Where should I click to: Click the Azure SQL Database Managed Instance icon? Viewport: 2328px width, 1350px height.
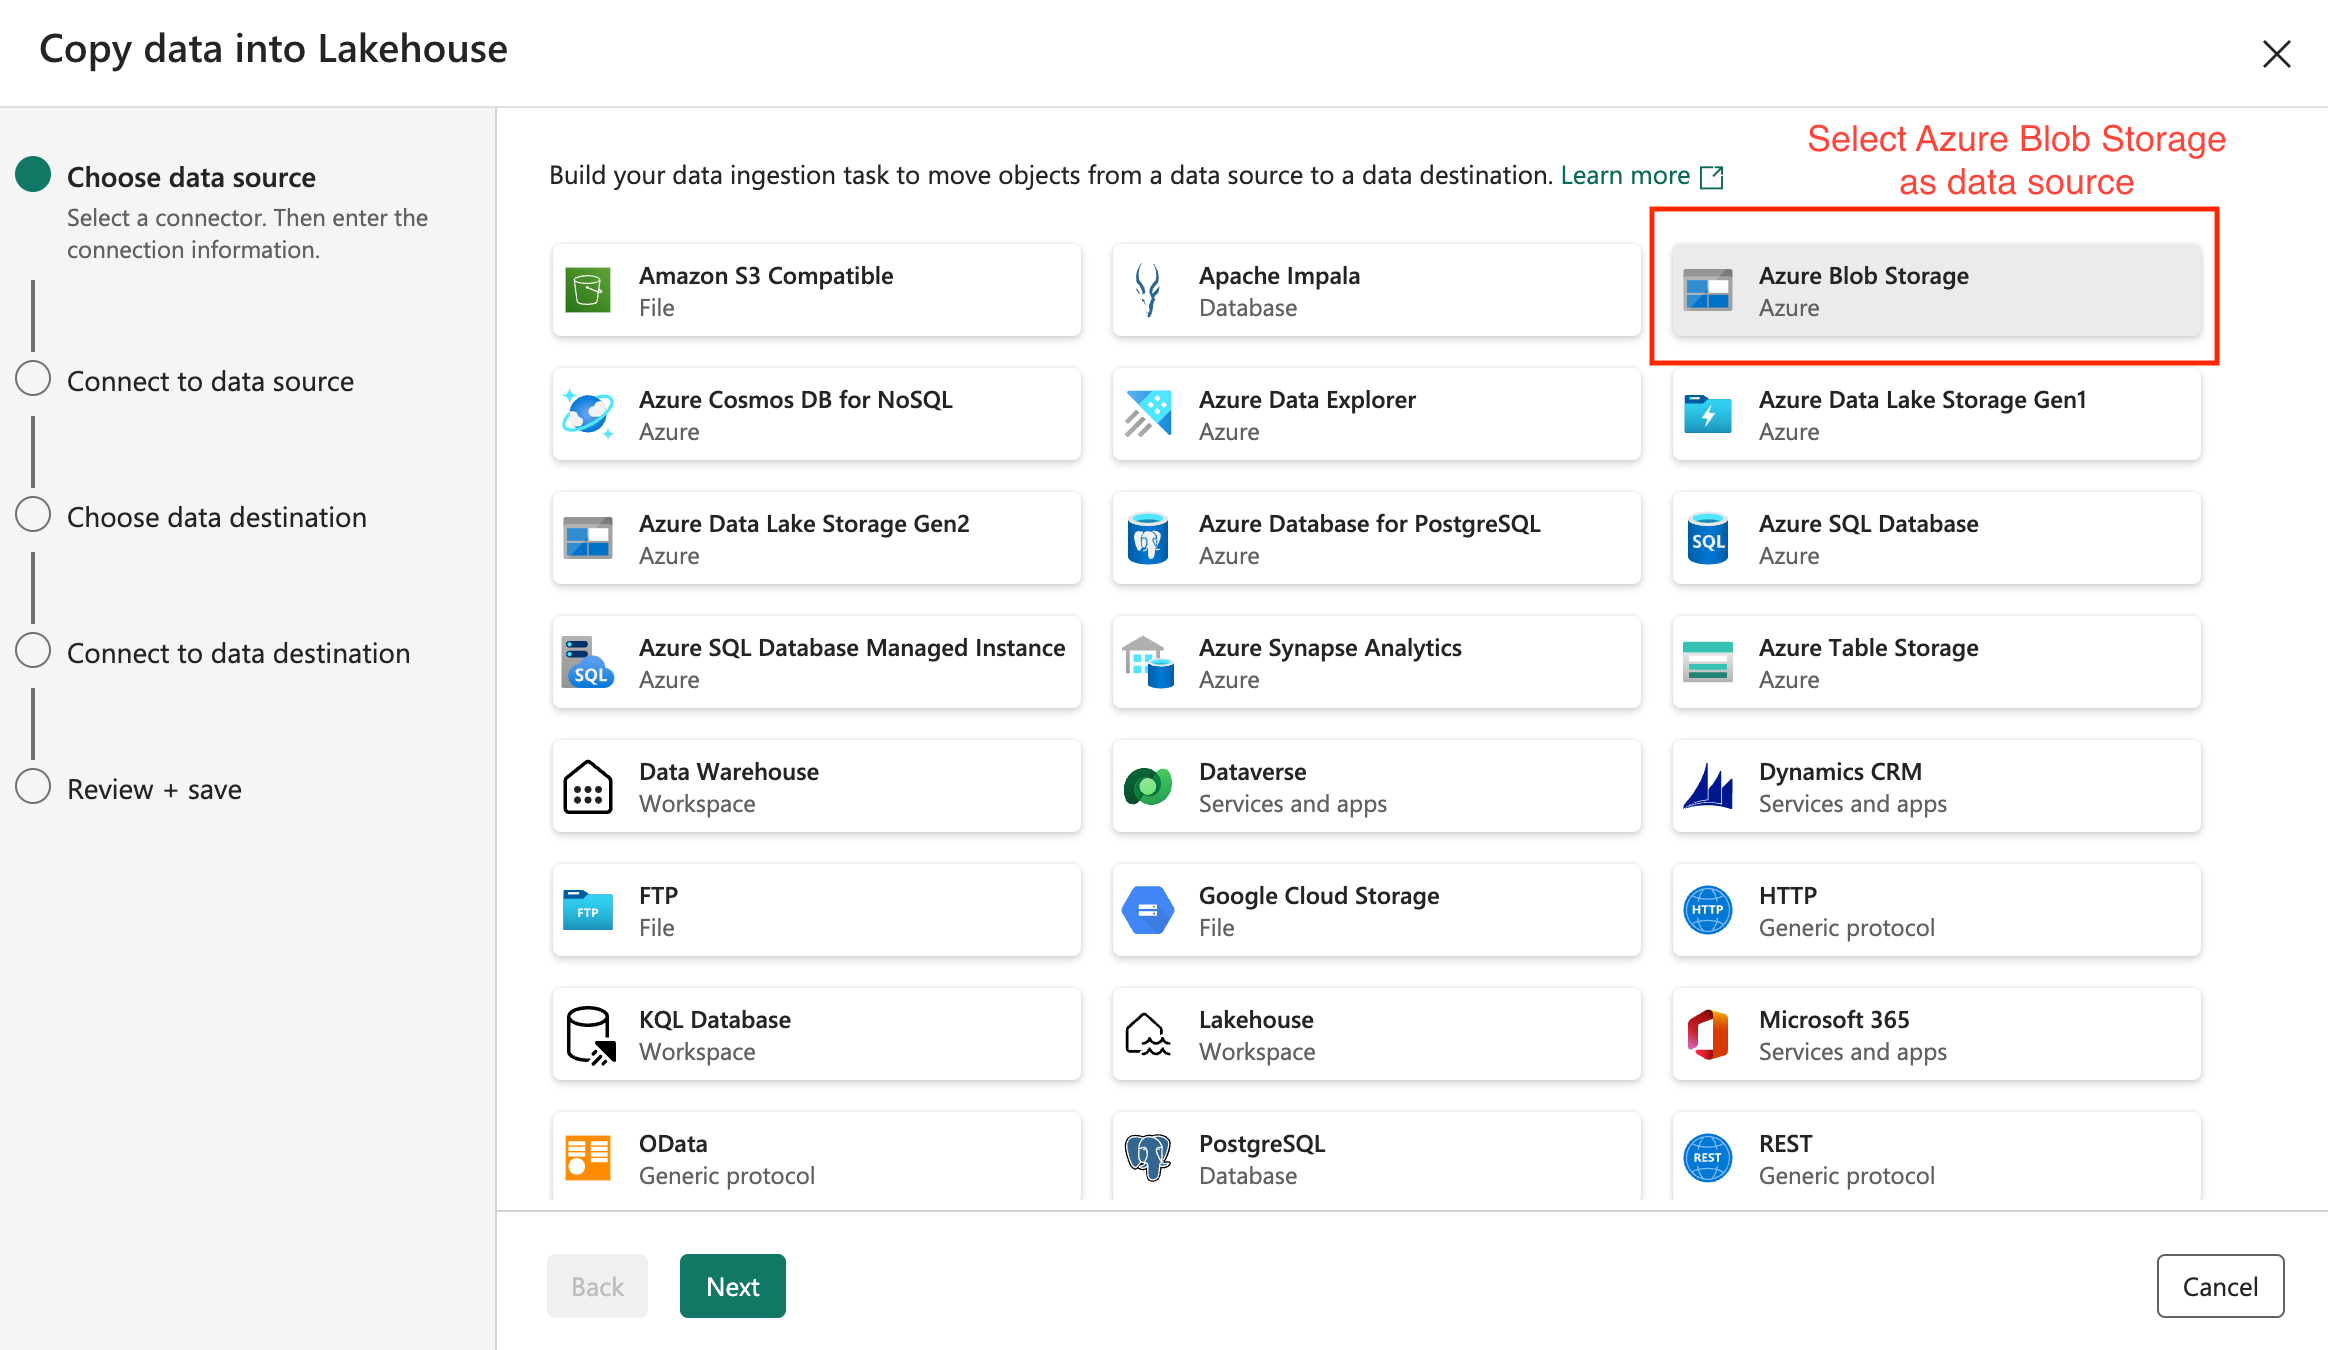point(588,662)
